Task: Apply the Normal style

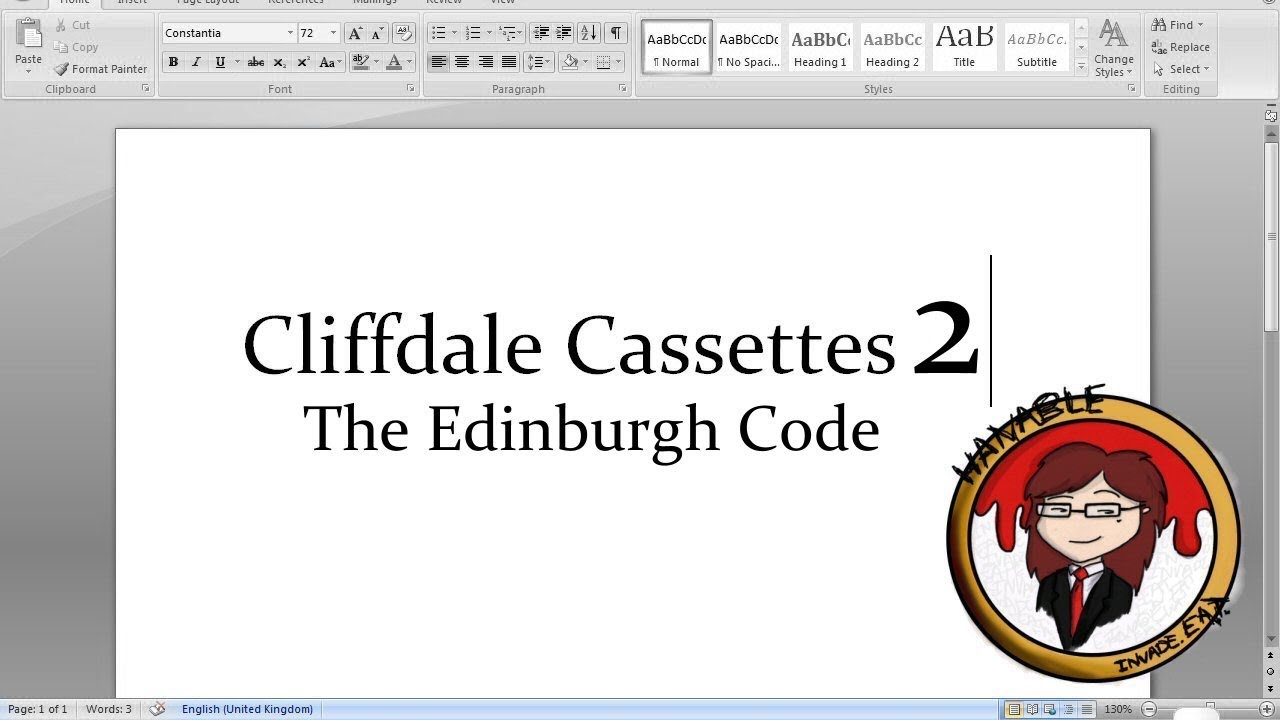Action: [x=677, y=47]
